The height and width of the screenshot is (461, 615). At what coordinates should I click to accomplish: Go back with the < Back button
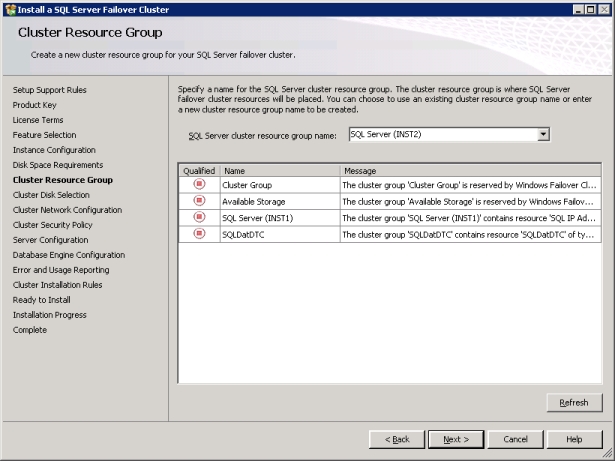tap(397, 439)
